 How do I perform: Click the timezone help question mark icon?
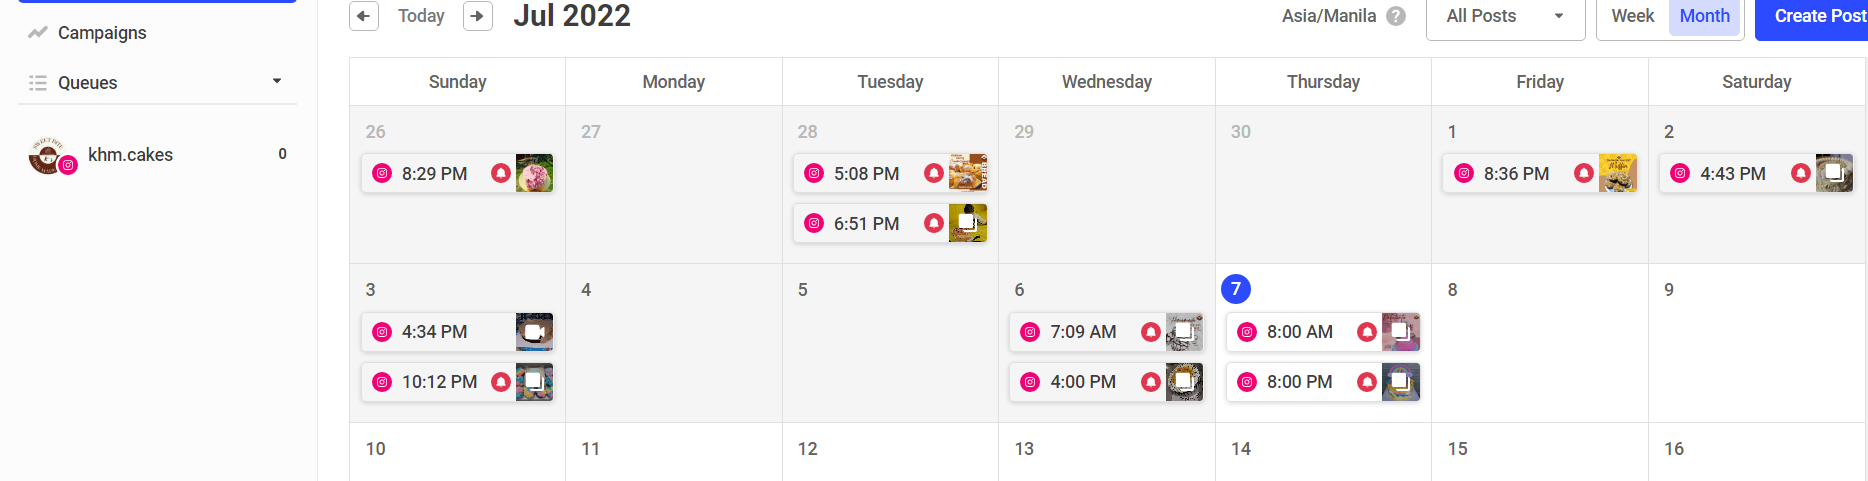click(x=1396, y=16)
